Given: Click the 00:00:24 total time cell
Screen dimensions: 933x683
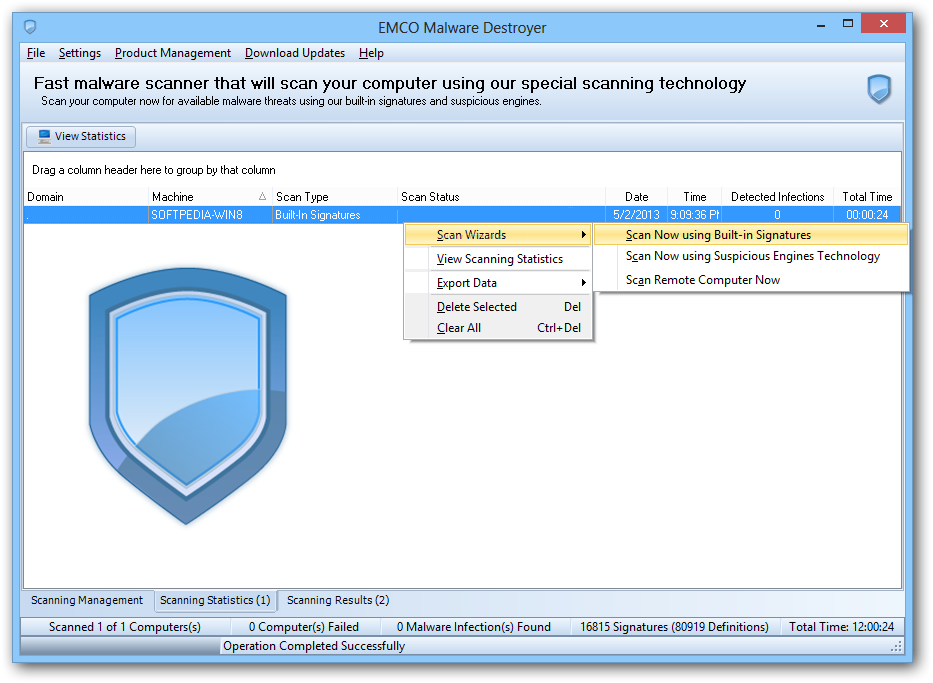Looking at the screenshot, I should (867, 215).
